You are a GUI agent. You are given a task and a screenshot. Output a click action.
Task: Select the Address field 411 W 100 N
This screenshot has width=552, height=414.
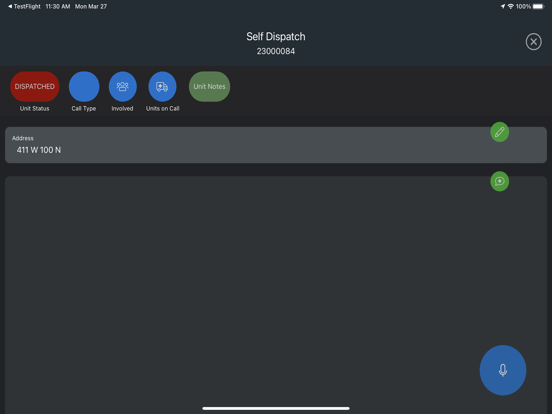276,145
